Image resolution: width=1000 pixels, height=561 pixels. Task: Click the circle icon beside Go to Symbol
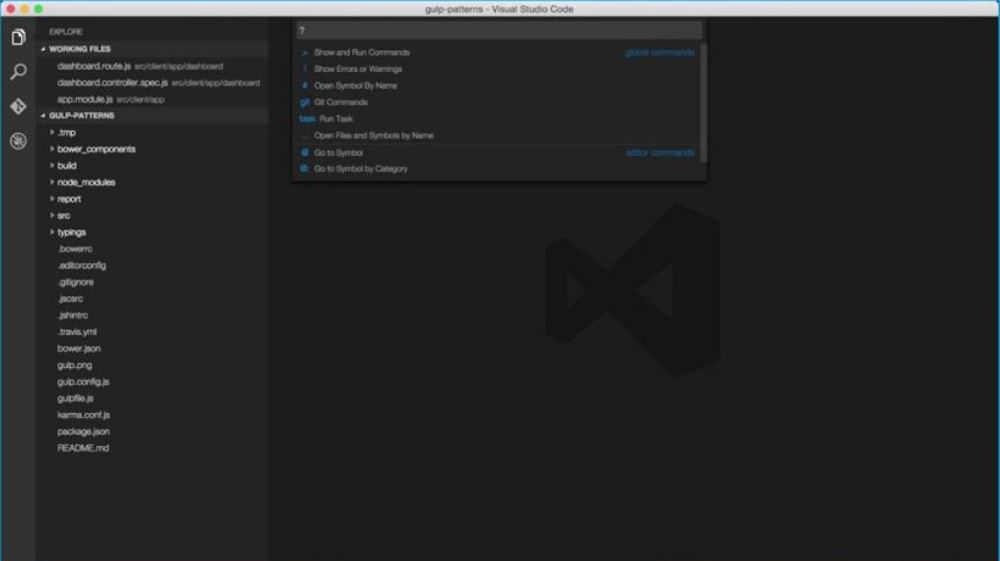[x=304, y=152]
